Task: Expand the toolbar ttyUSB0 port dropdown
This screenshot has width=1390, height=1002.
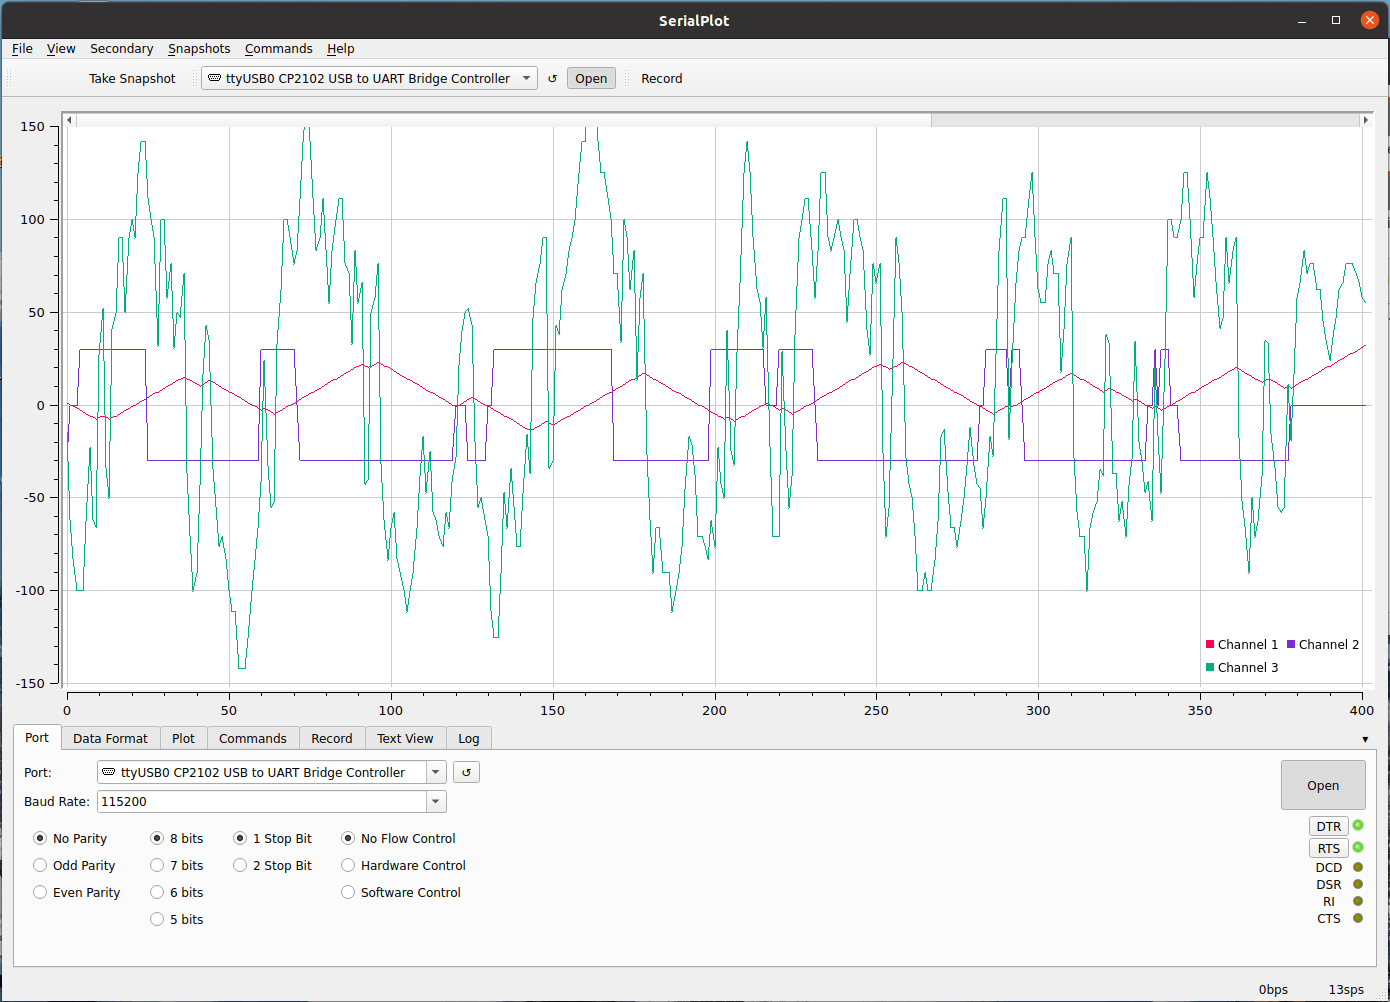Action: click(x=526, y=79)
